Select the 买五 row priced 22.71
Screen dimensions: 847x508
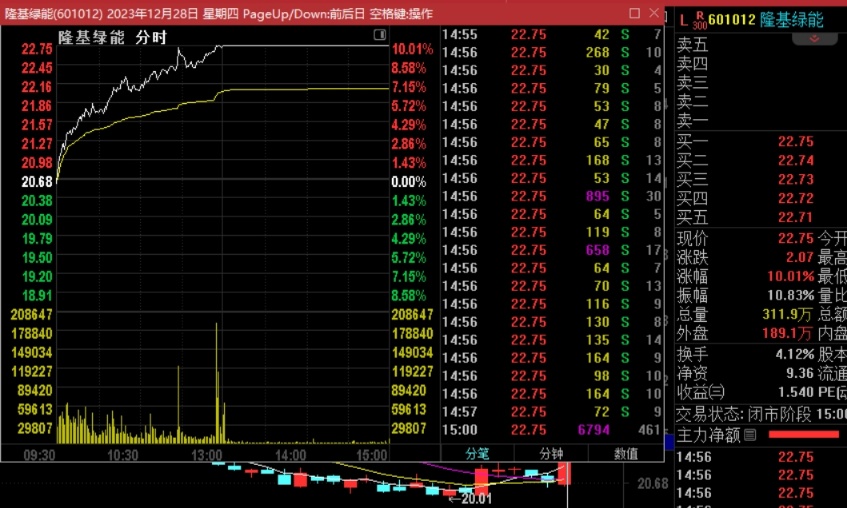tap(761, 217)
